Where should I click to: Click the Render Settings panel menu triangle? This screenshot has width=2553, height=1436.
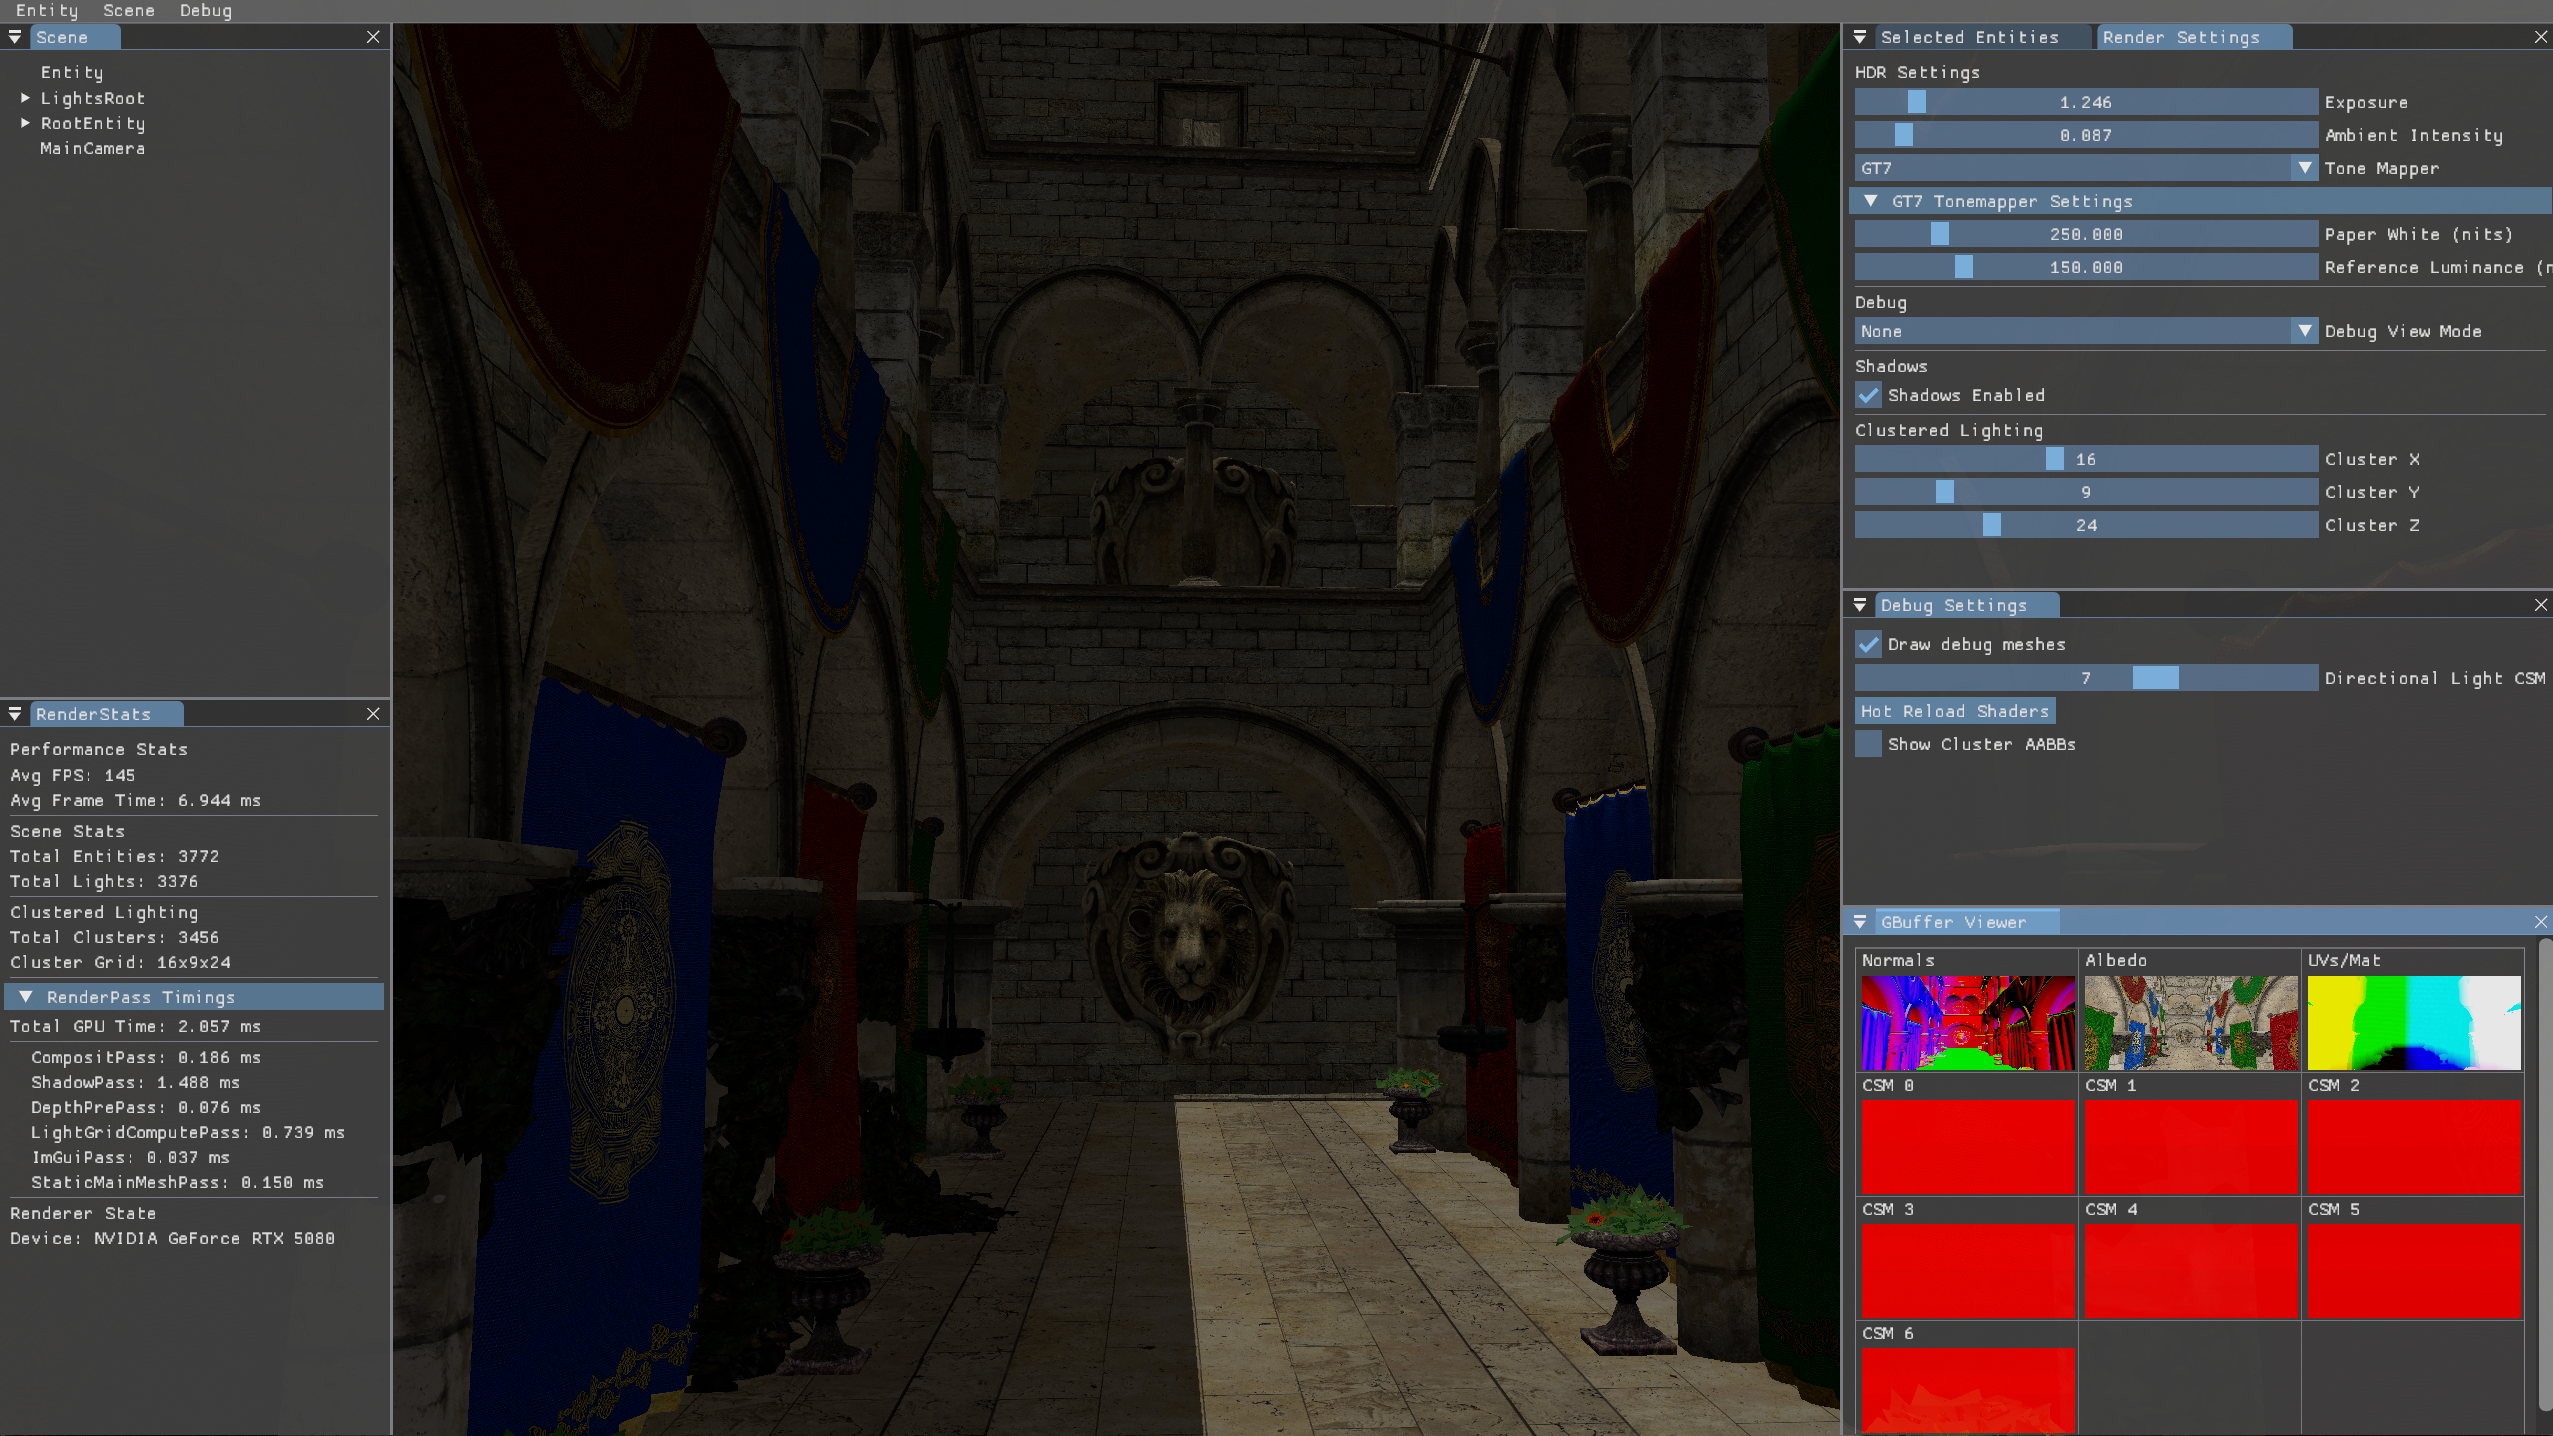tap(1860, 37)
